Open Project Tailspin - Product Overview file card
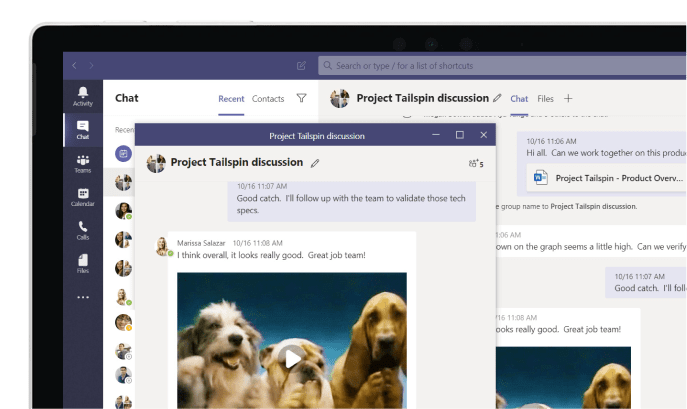 point(606,178)
